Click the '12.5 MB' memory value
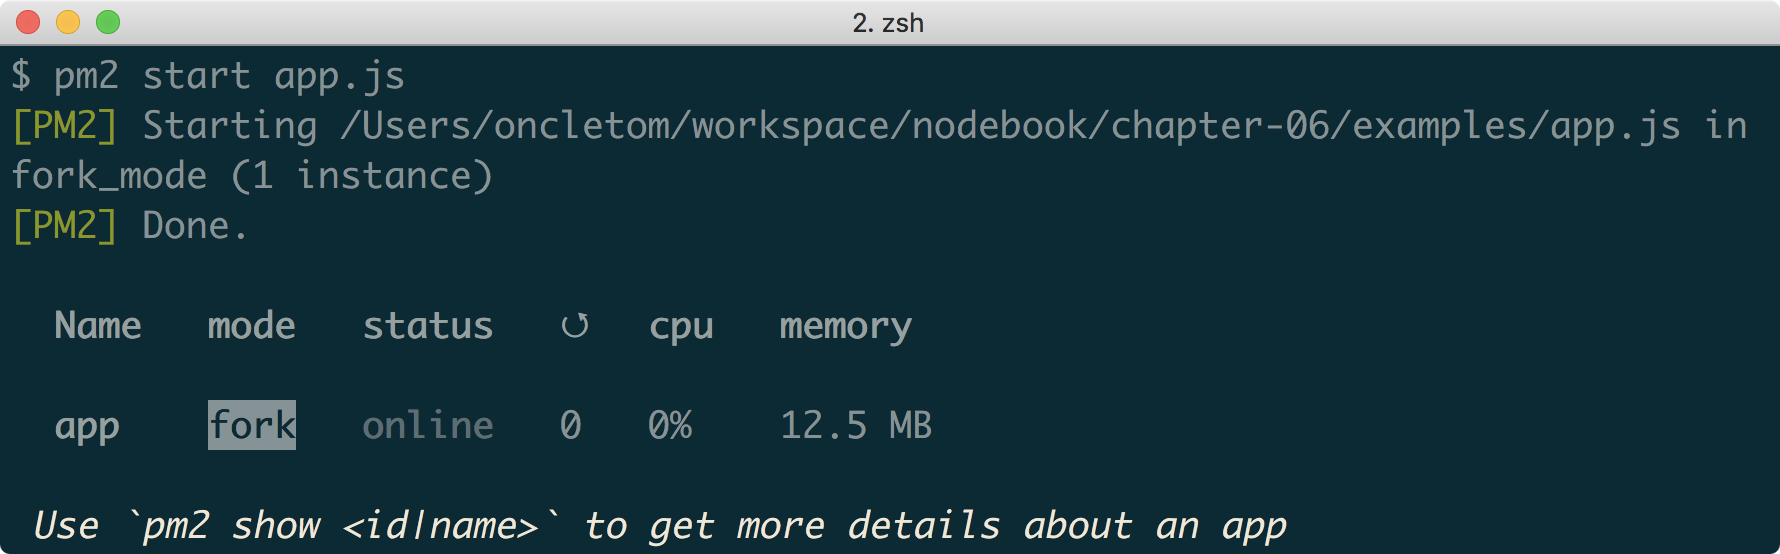Image resolution: width=1780 pixels, height=554 pixels. (x=856, y=426)
